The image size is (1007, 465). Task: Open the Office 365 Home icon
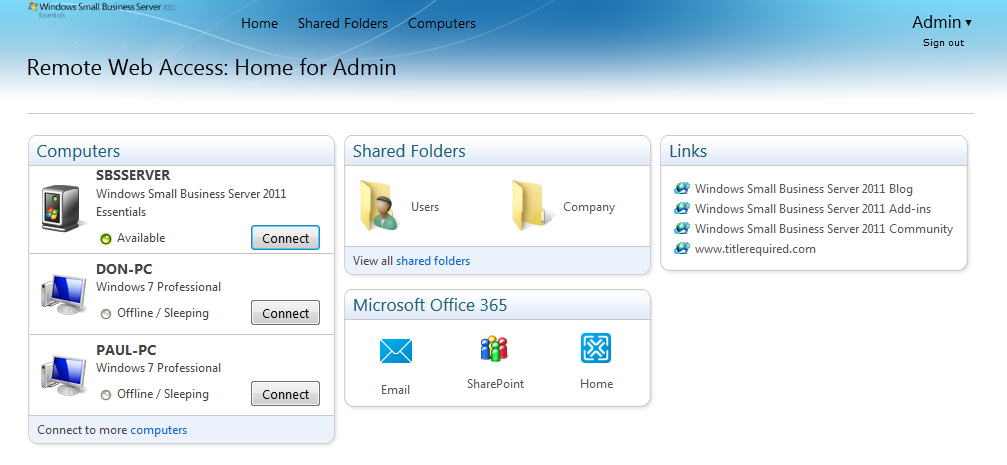[596, 349]
